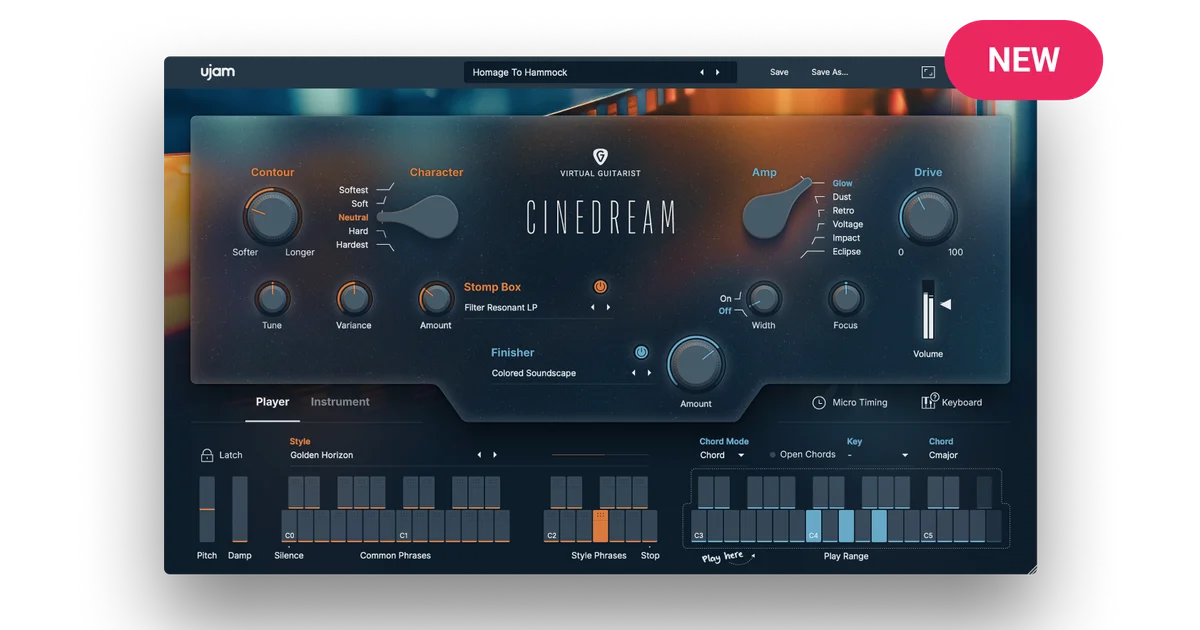This screenshot has width=1200, height=630.
Task: Select Softest character
Action: click(353, 190)
